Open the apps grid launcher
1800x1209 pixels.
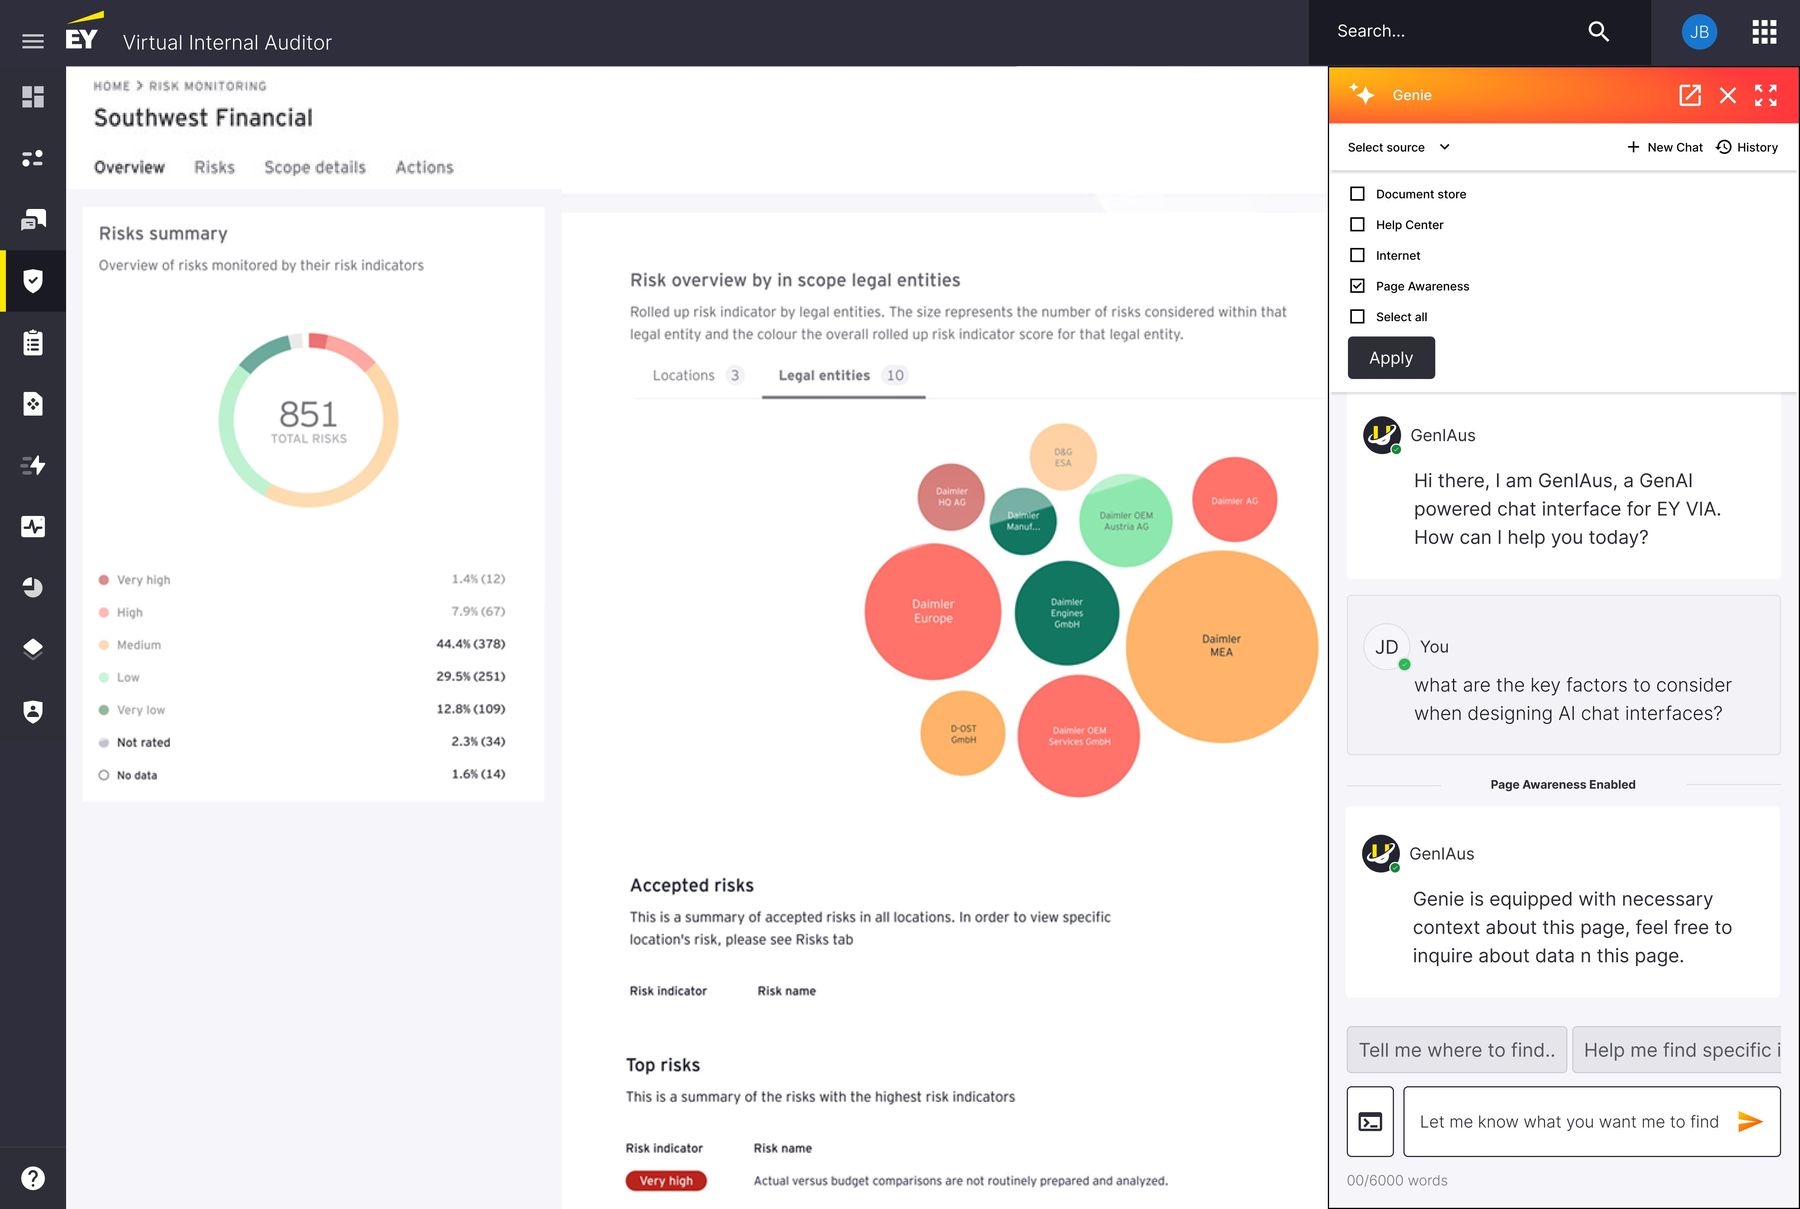1764,32
